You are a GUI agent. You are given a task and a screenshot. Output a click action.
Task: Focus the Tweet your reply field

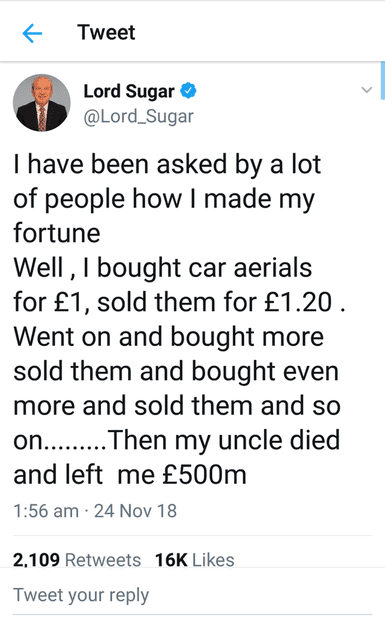click(x=192, y=595)
